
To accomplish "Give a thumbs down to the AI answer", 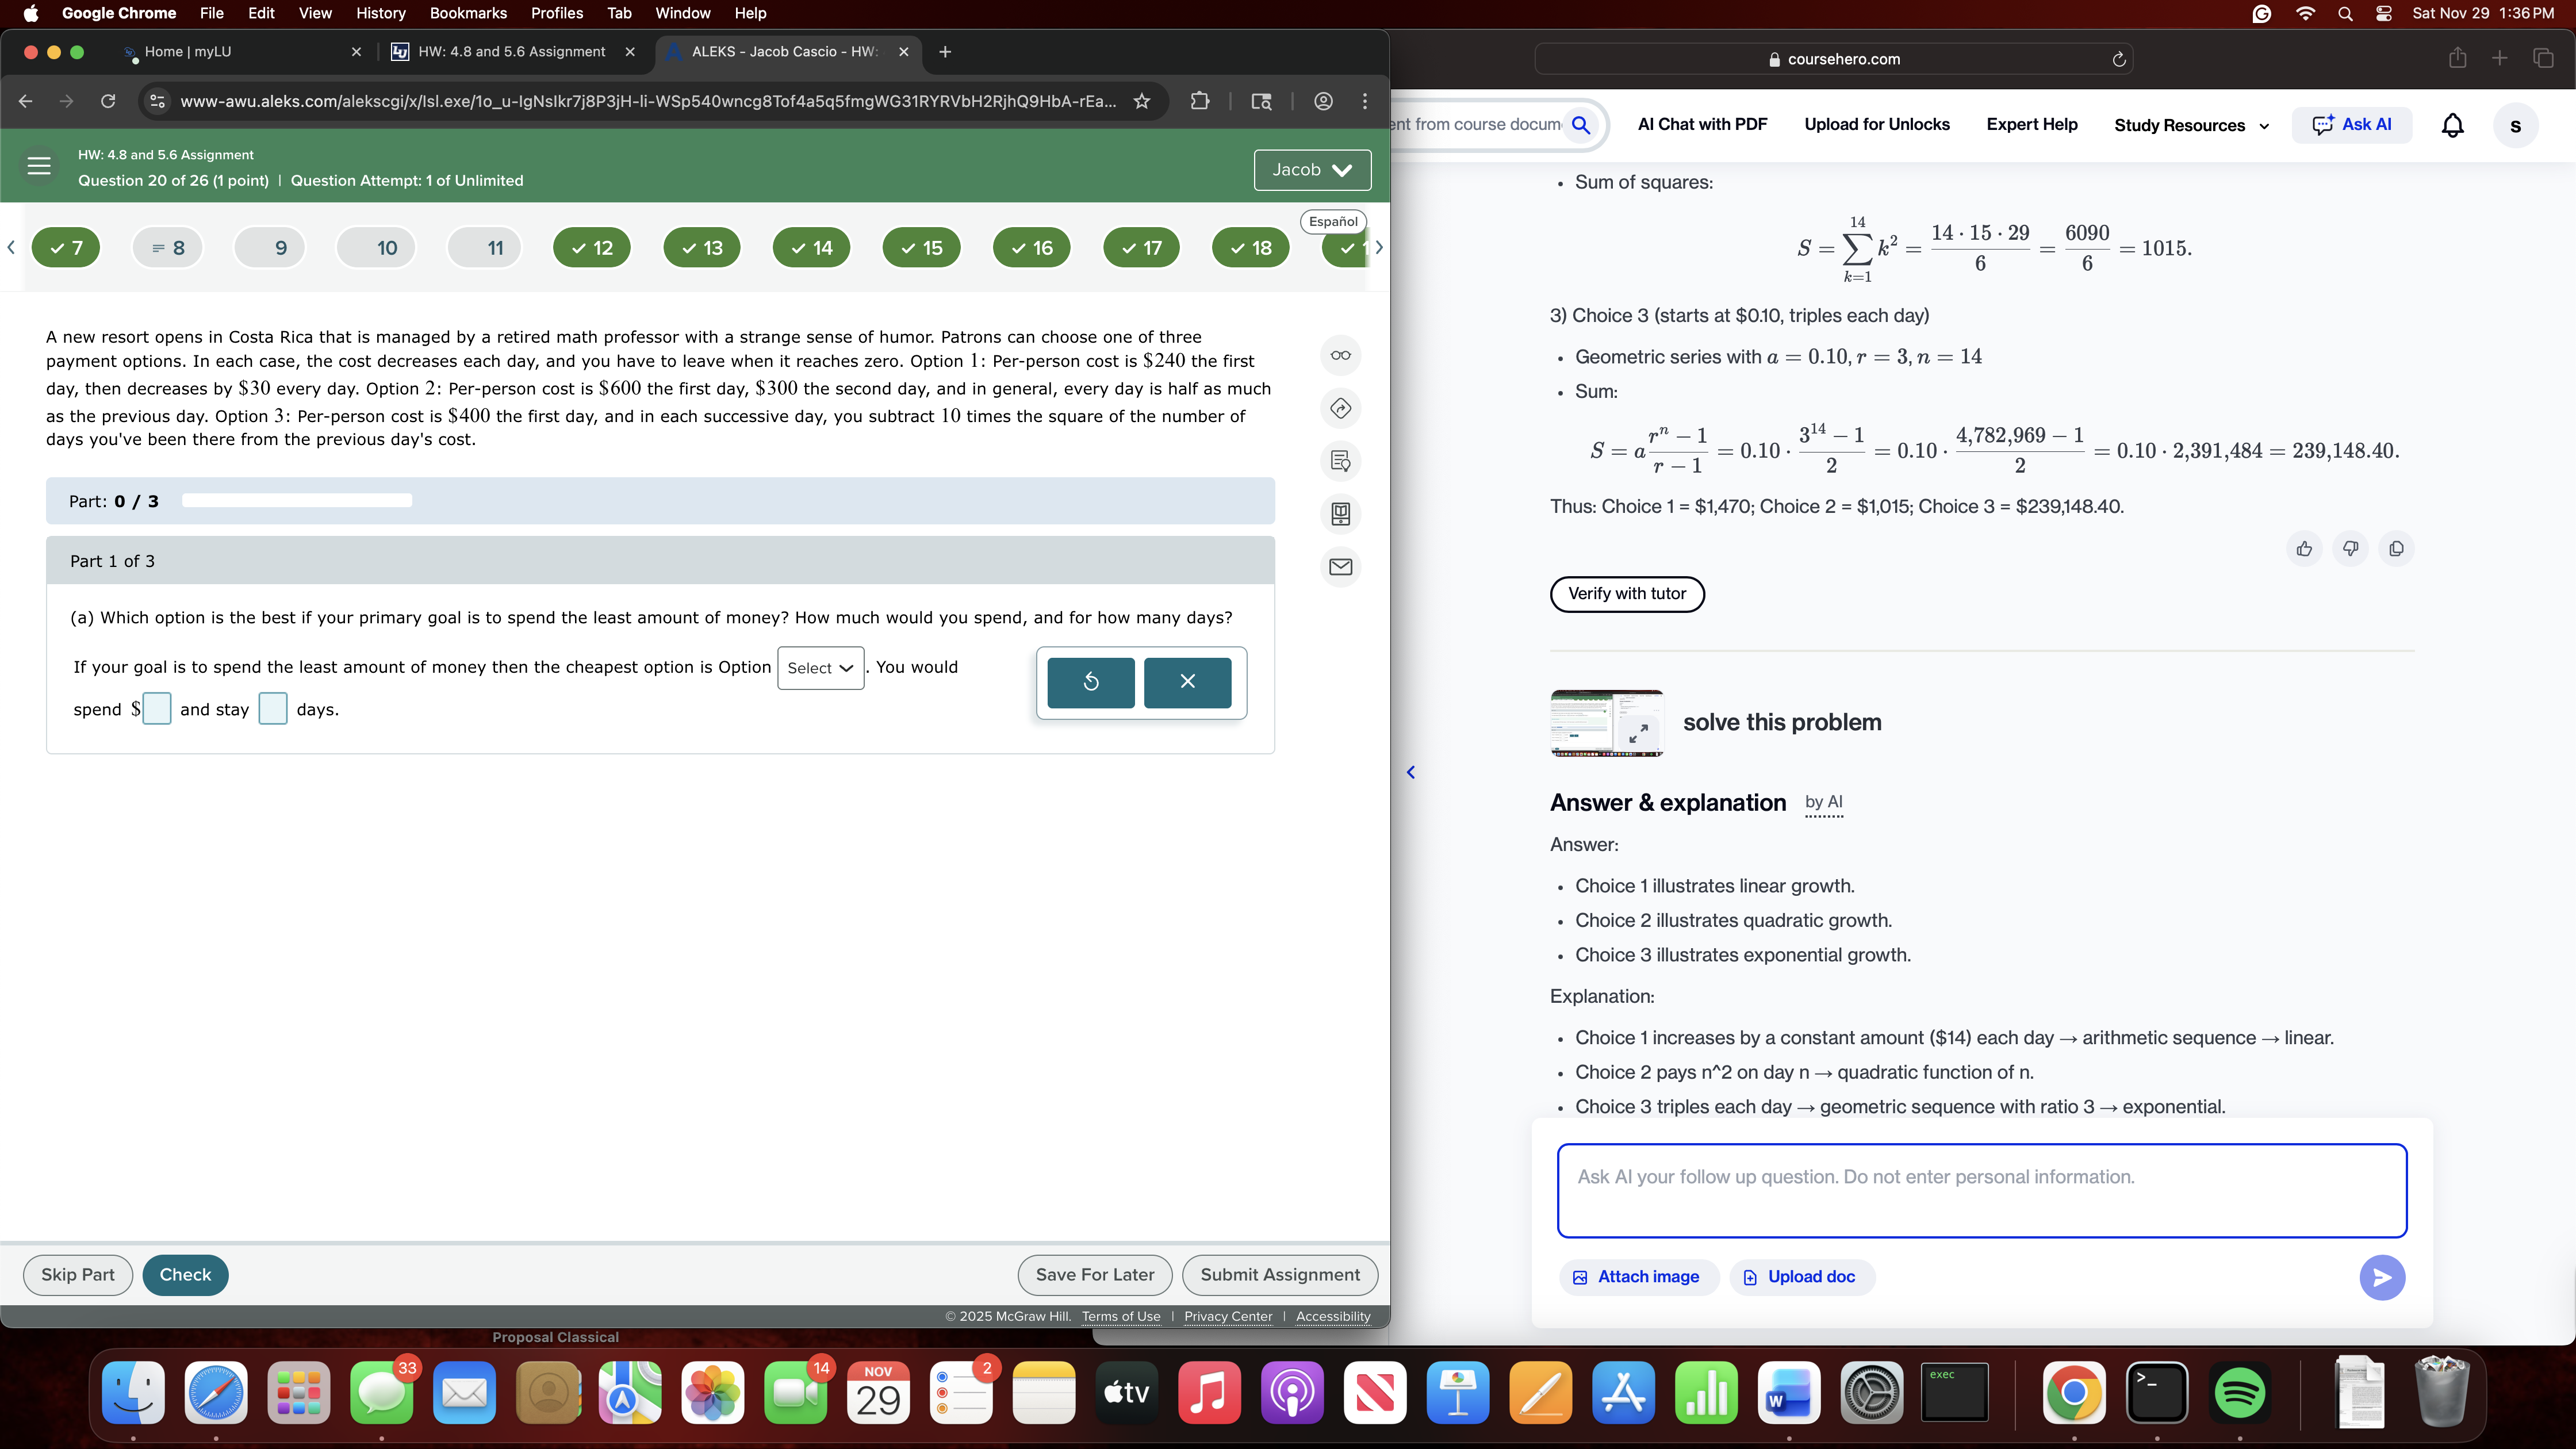I will pos(2350,549).
